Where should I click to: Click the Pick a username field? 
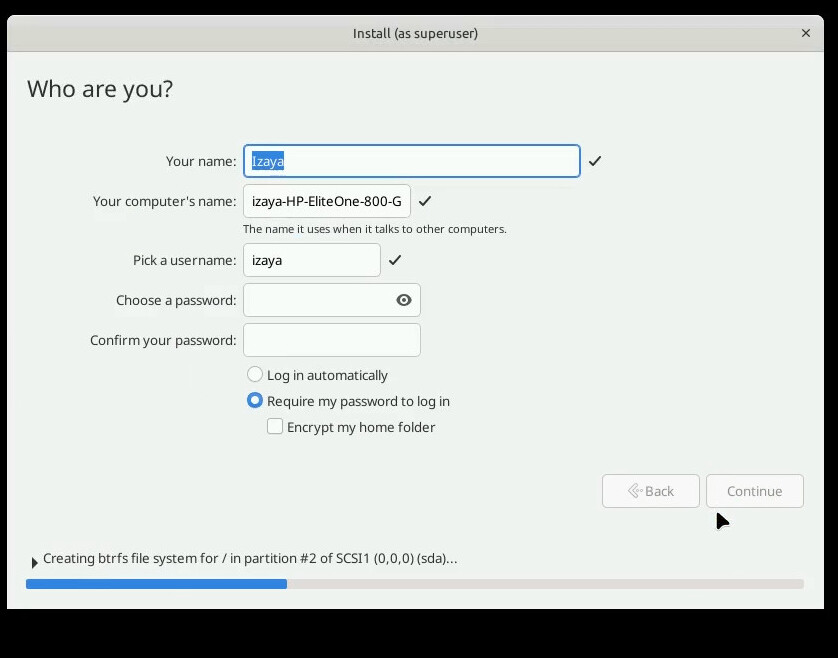311,260
